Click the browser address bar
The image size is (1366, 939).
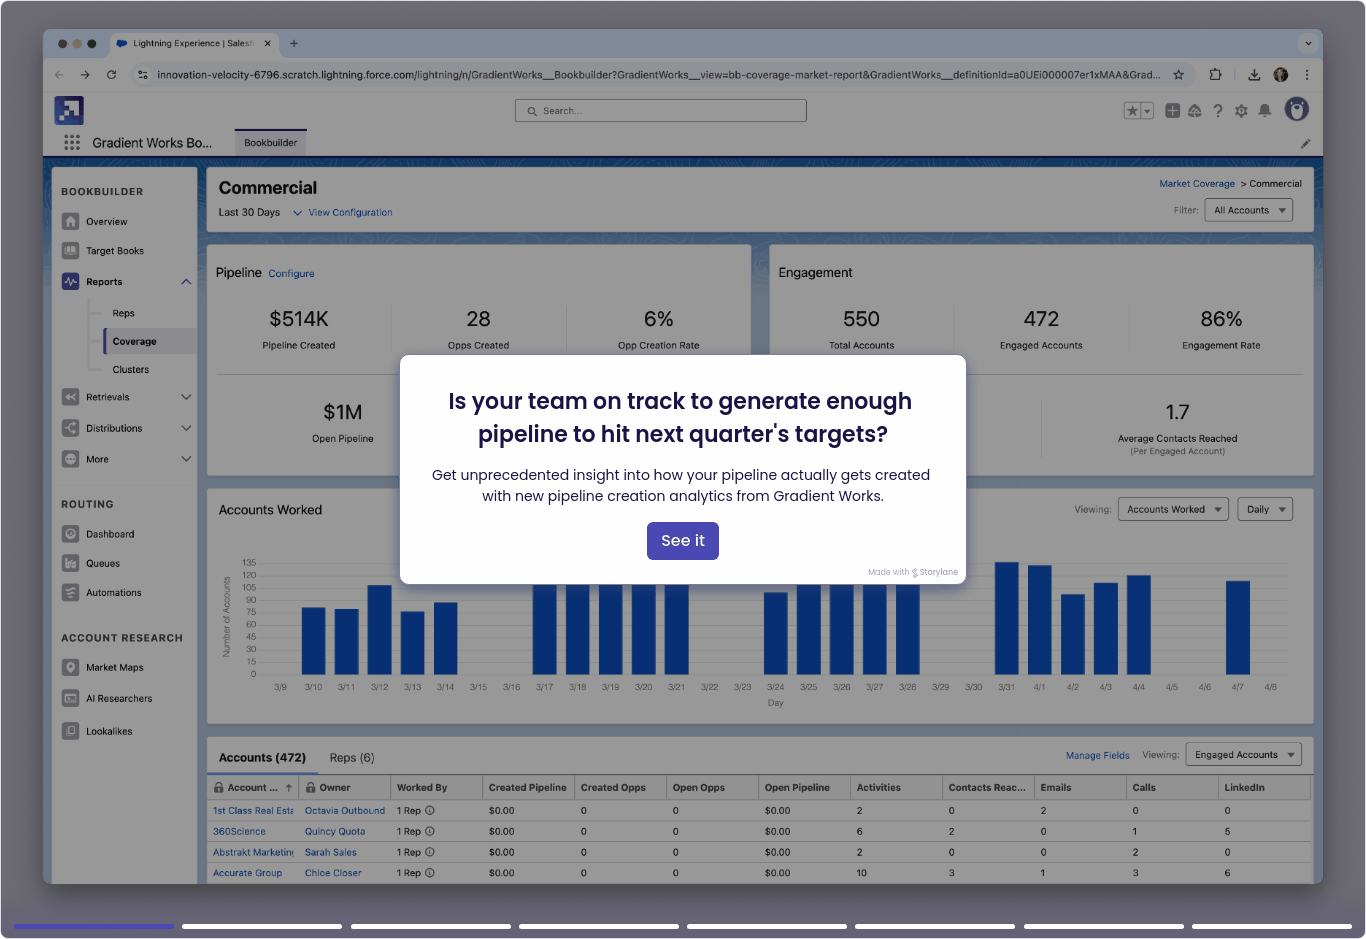click(x=658, y=75)
